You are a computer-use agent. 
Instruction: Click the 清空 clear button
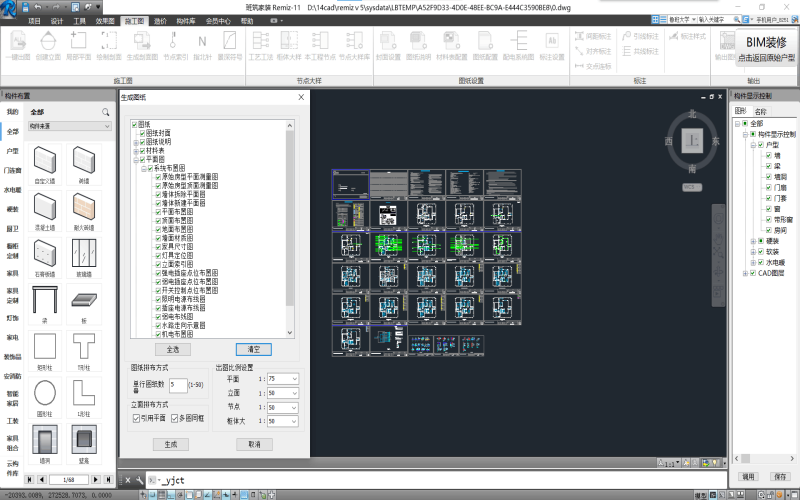(254, 349)
